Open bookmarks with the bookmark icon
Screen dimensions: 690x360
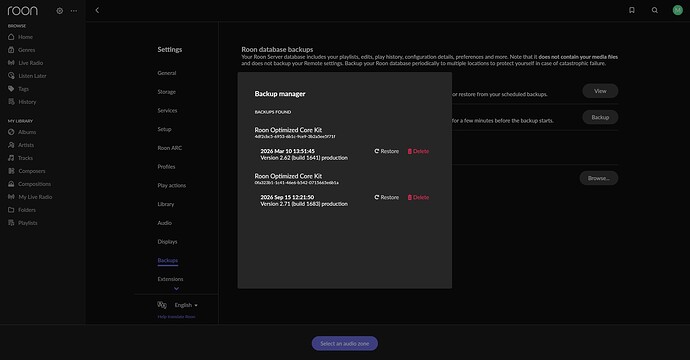(x=631, y=10)
